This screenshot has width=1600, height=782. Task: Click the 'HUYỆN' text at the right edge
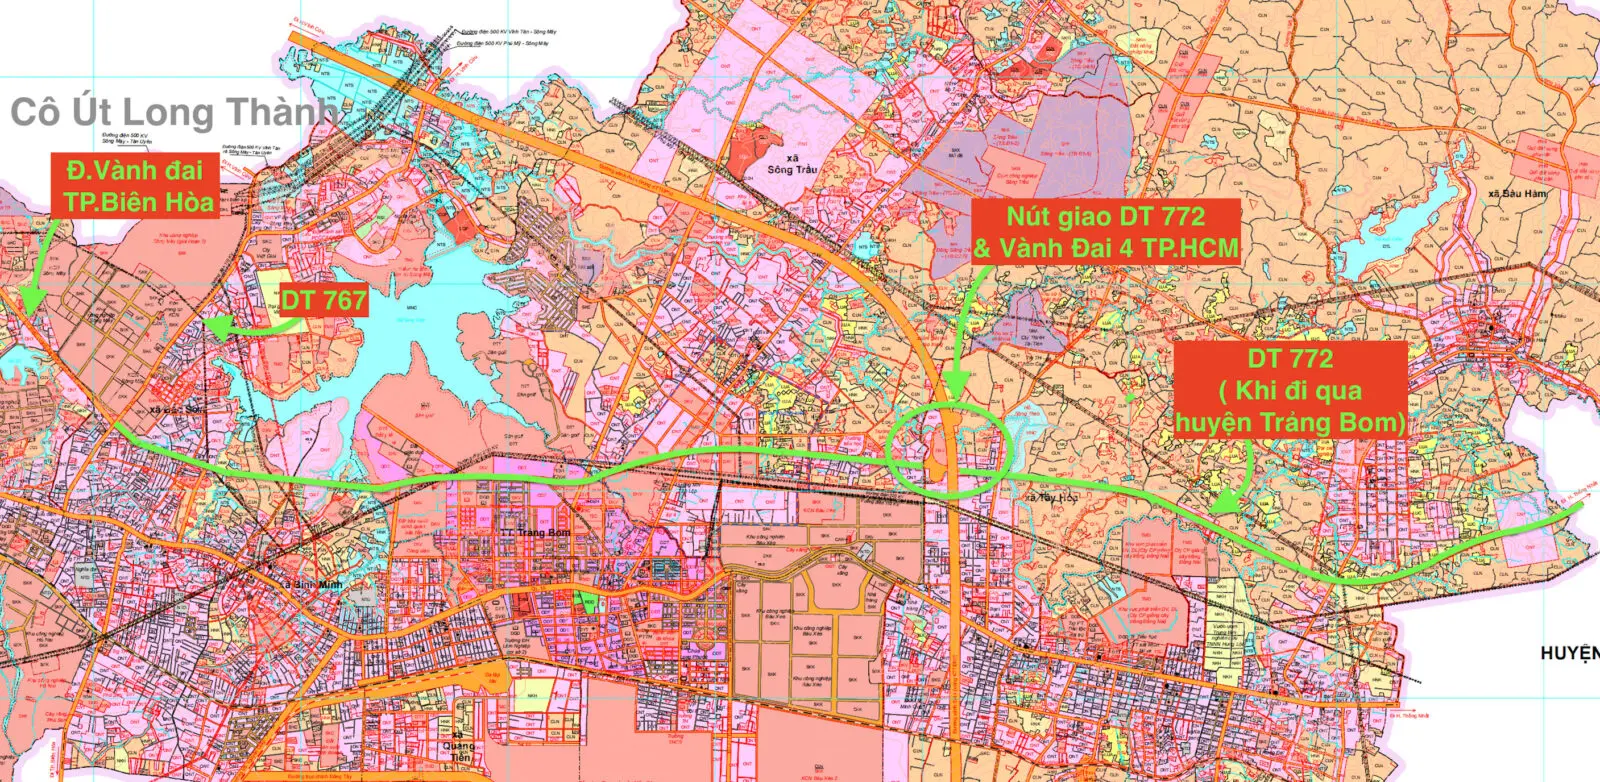point(1569,653)
